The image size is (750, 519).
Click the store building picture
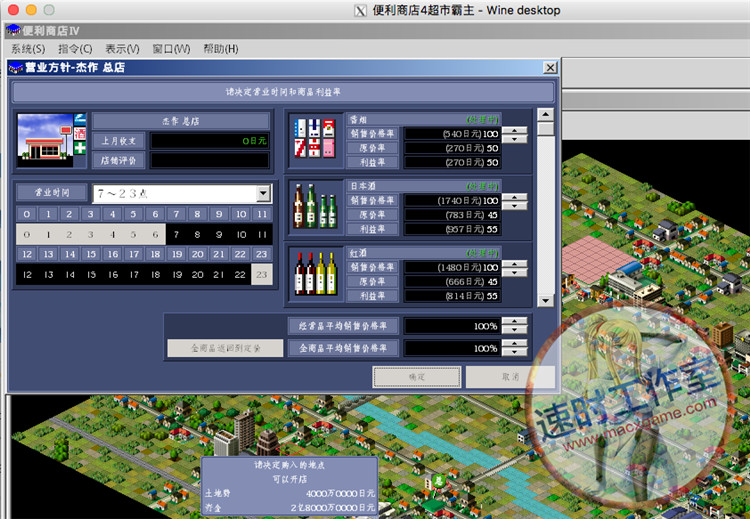(x=45, y=140)
